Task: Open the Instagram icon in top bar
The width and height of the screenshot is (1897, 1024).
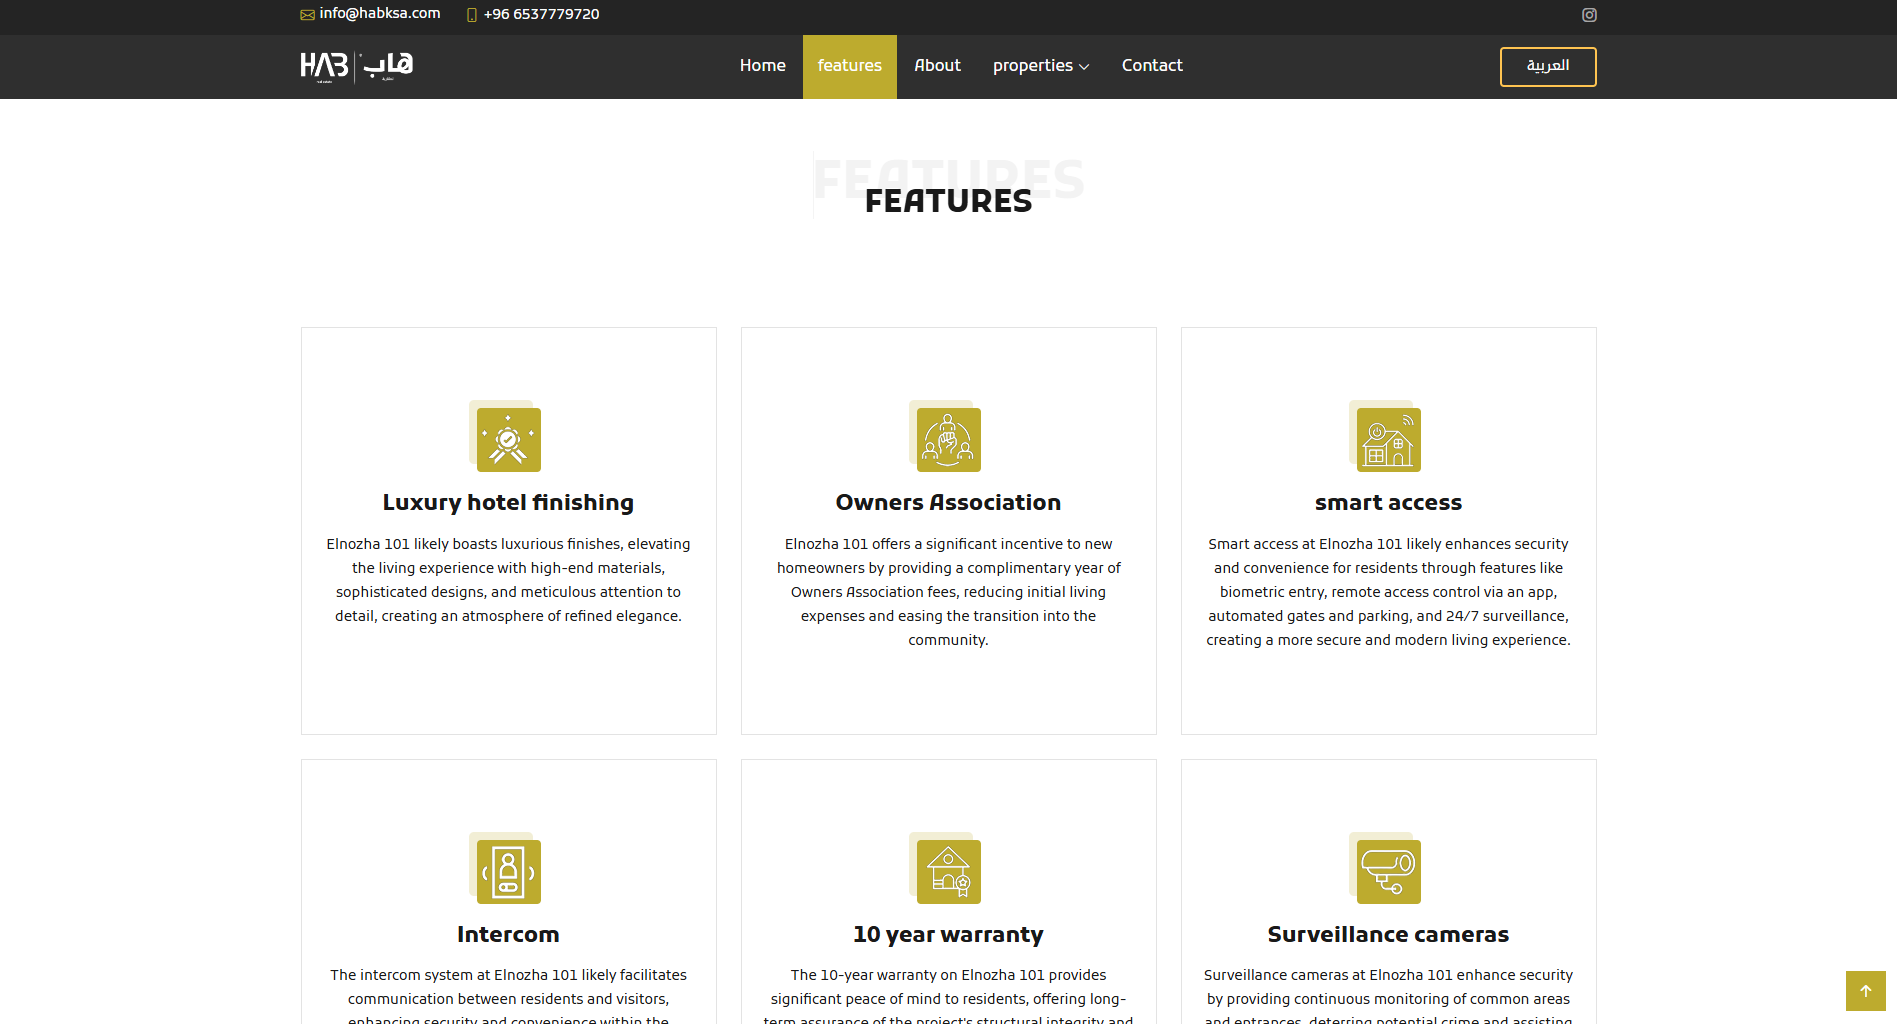Action: point(1589,15)
